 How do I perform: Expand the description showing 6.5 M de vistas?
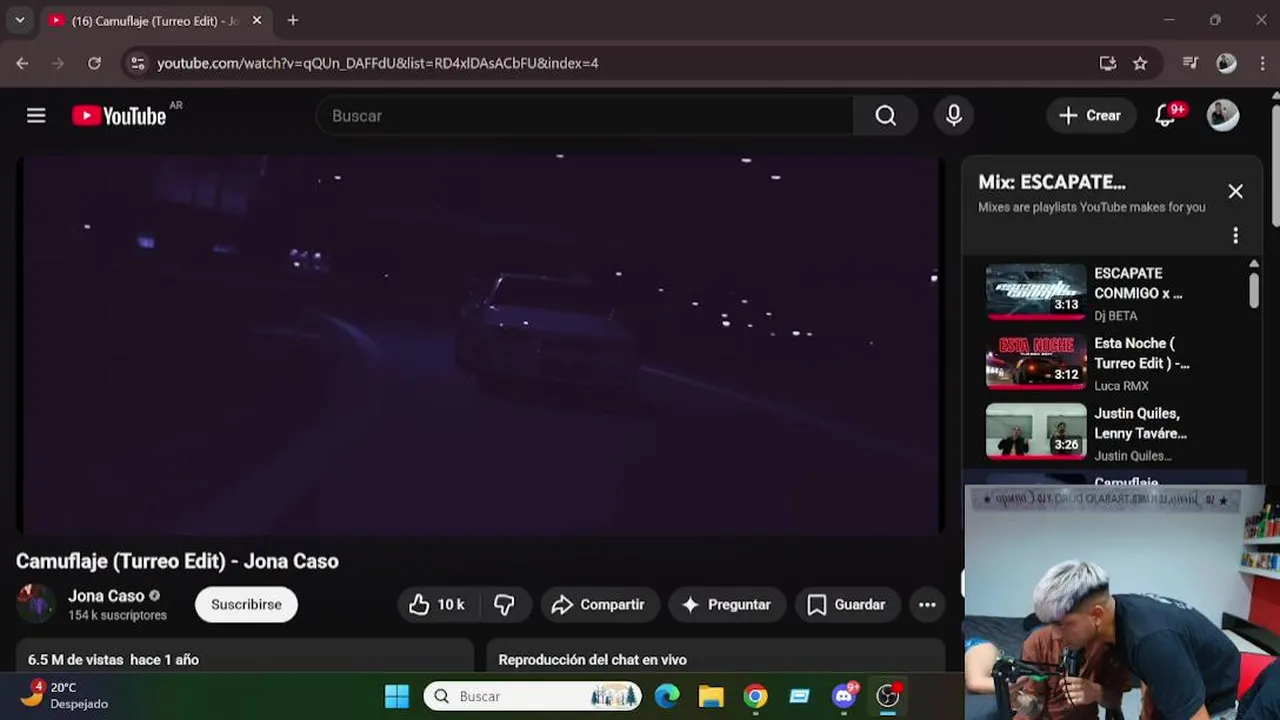(244, 656)
